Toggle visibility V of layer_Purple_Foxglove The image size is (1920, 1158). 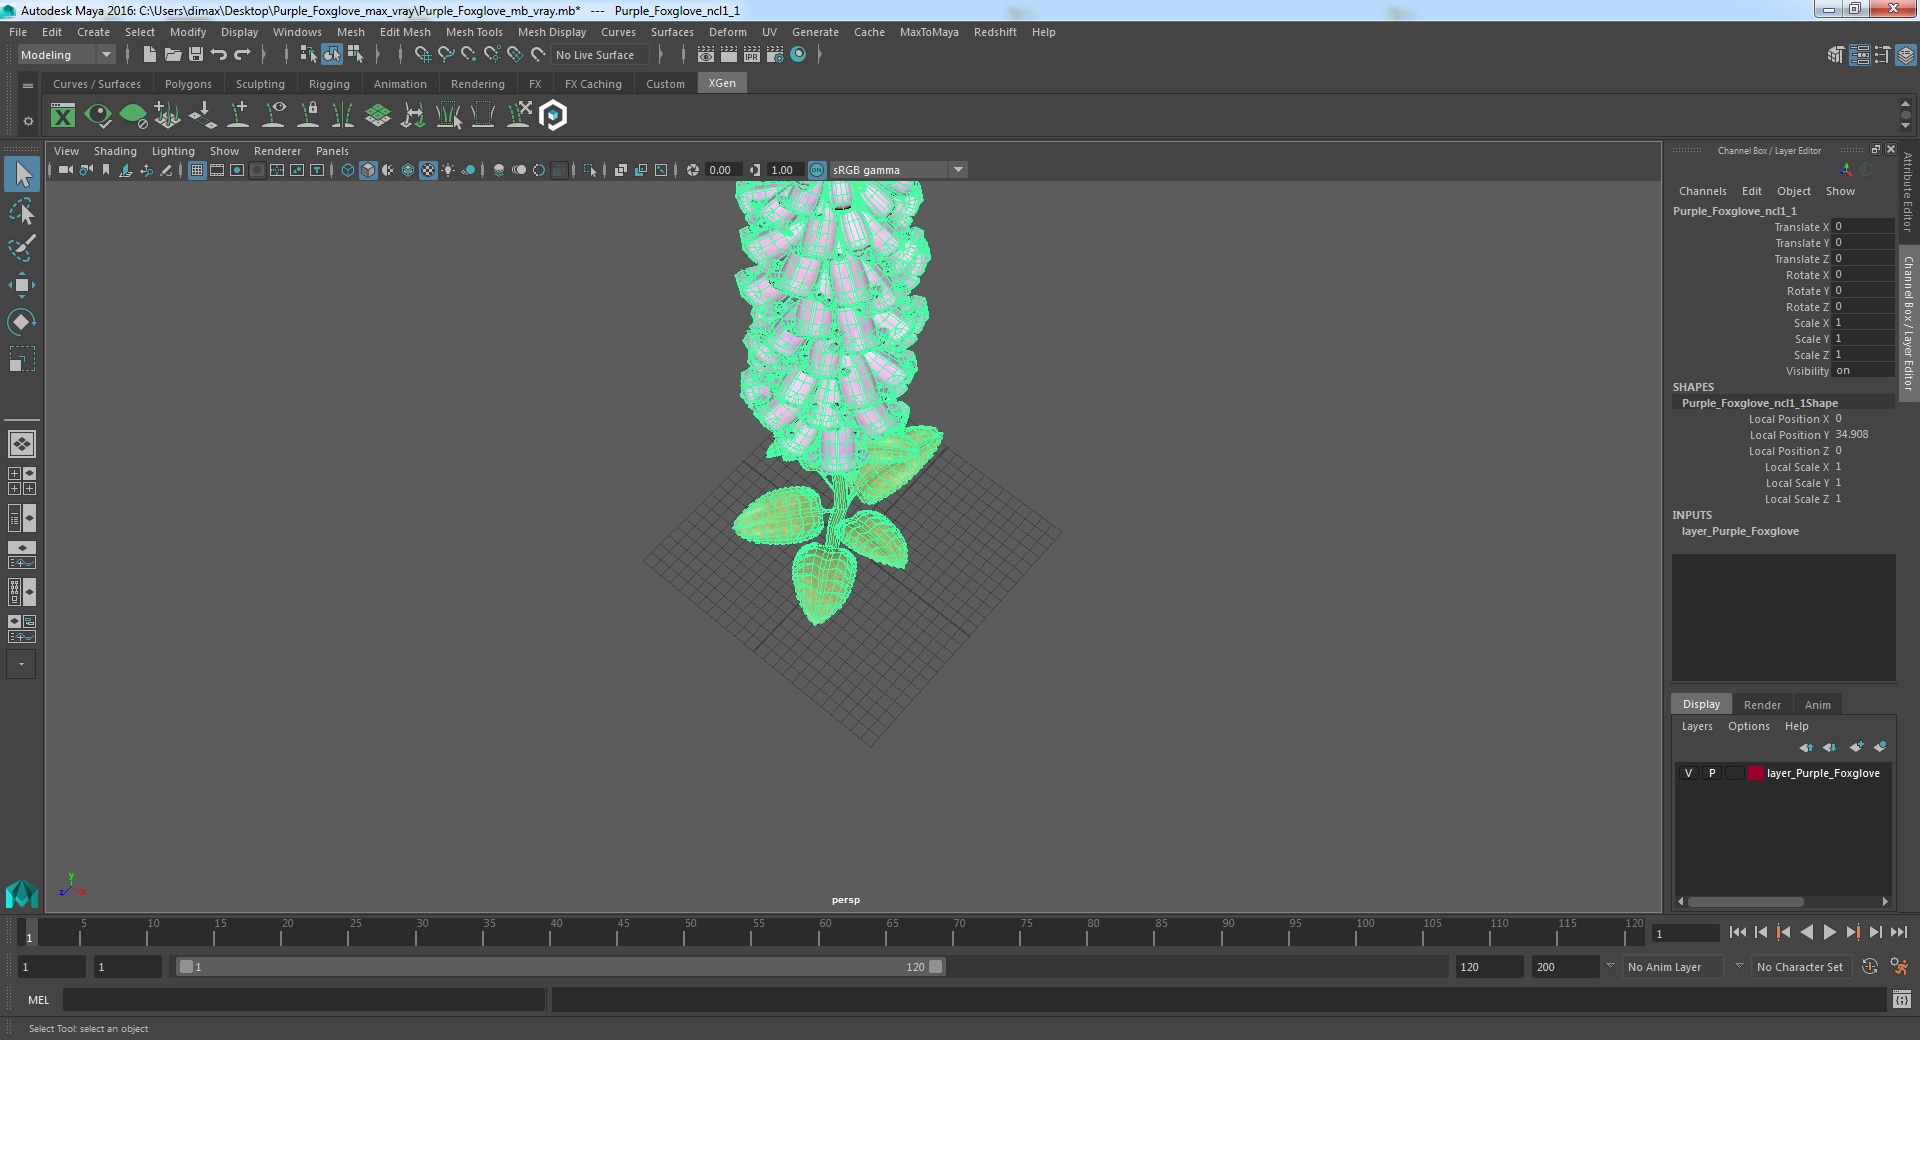pyautogui.click(x=1689, y=773)
